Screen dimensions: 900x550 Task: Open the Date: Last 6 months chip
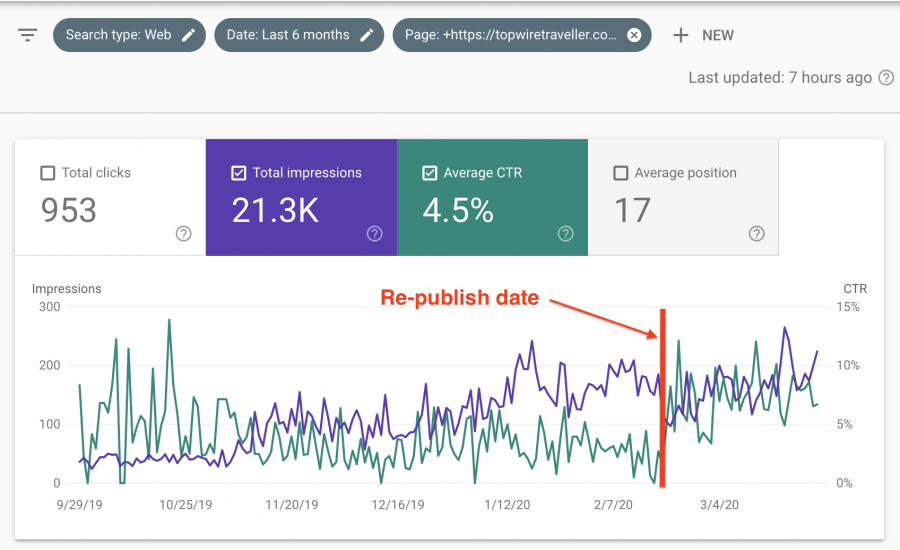299,35
